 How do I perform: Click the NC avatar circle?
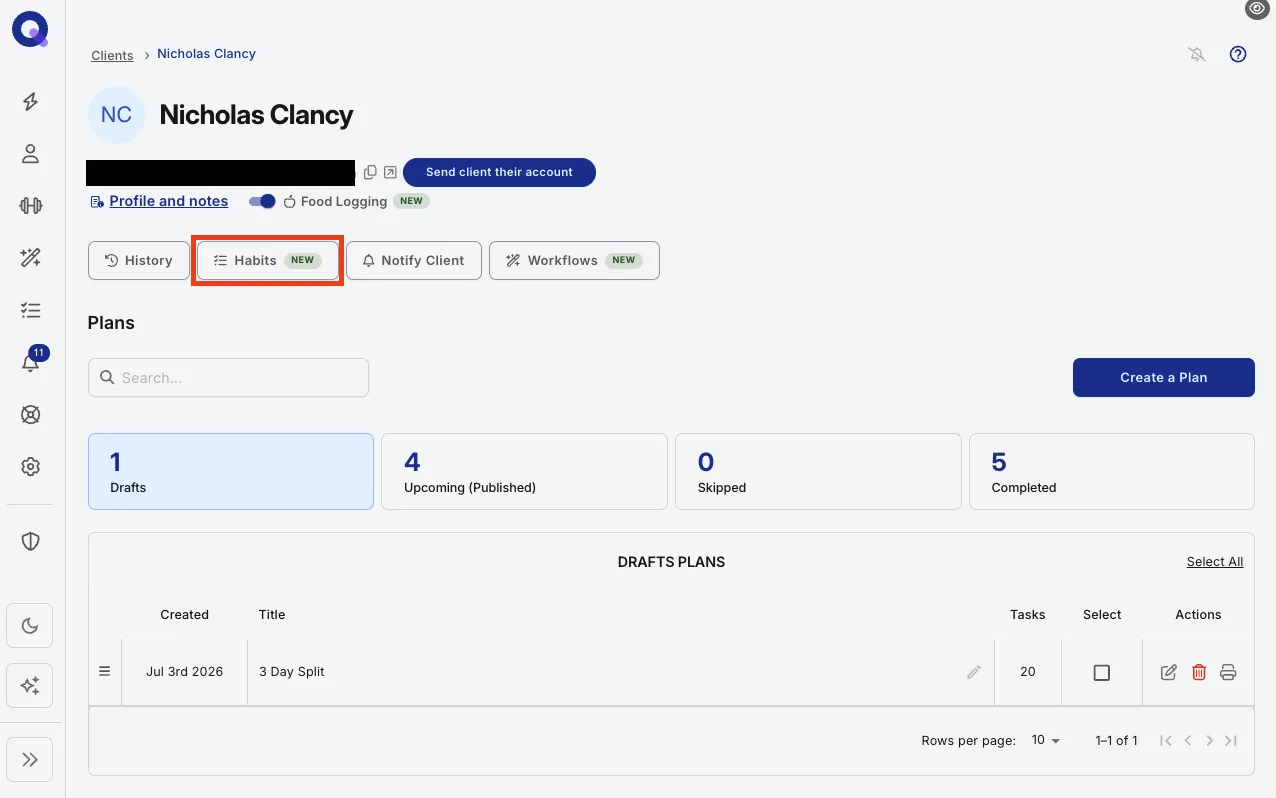coord(116,115)
